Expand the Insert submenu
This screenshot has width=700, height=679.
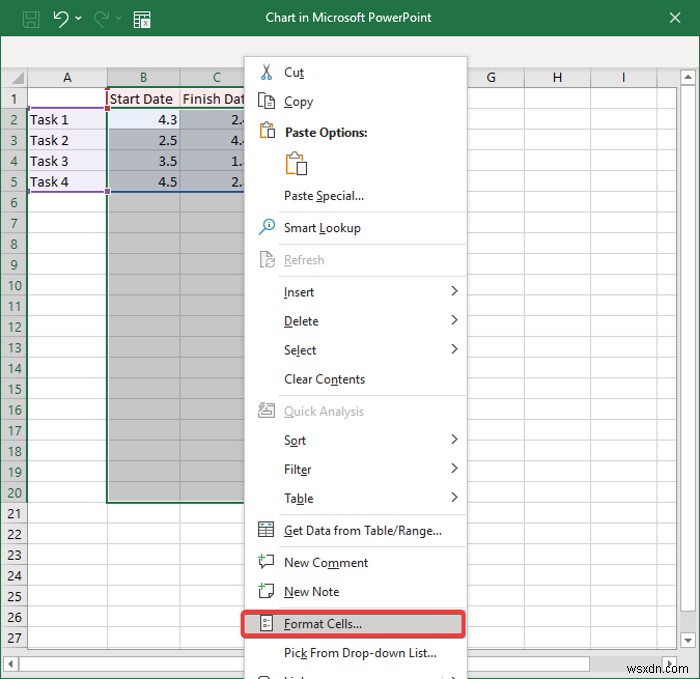[454, 291]
